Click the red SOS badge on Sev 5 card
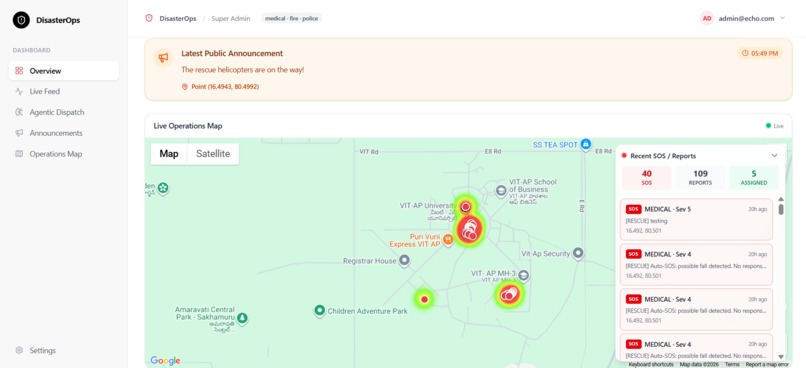The width and height of the screenshot is (806, 368). (633, 209)
